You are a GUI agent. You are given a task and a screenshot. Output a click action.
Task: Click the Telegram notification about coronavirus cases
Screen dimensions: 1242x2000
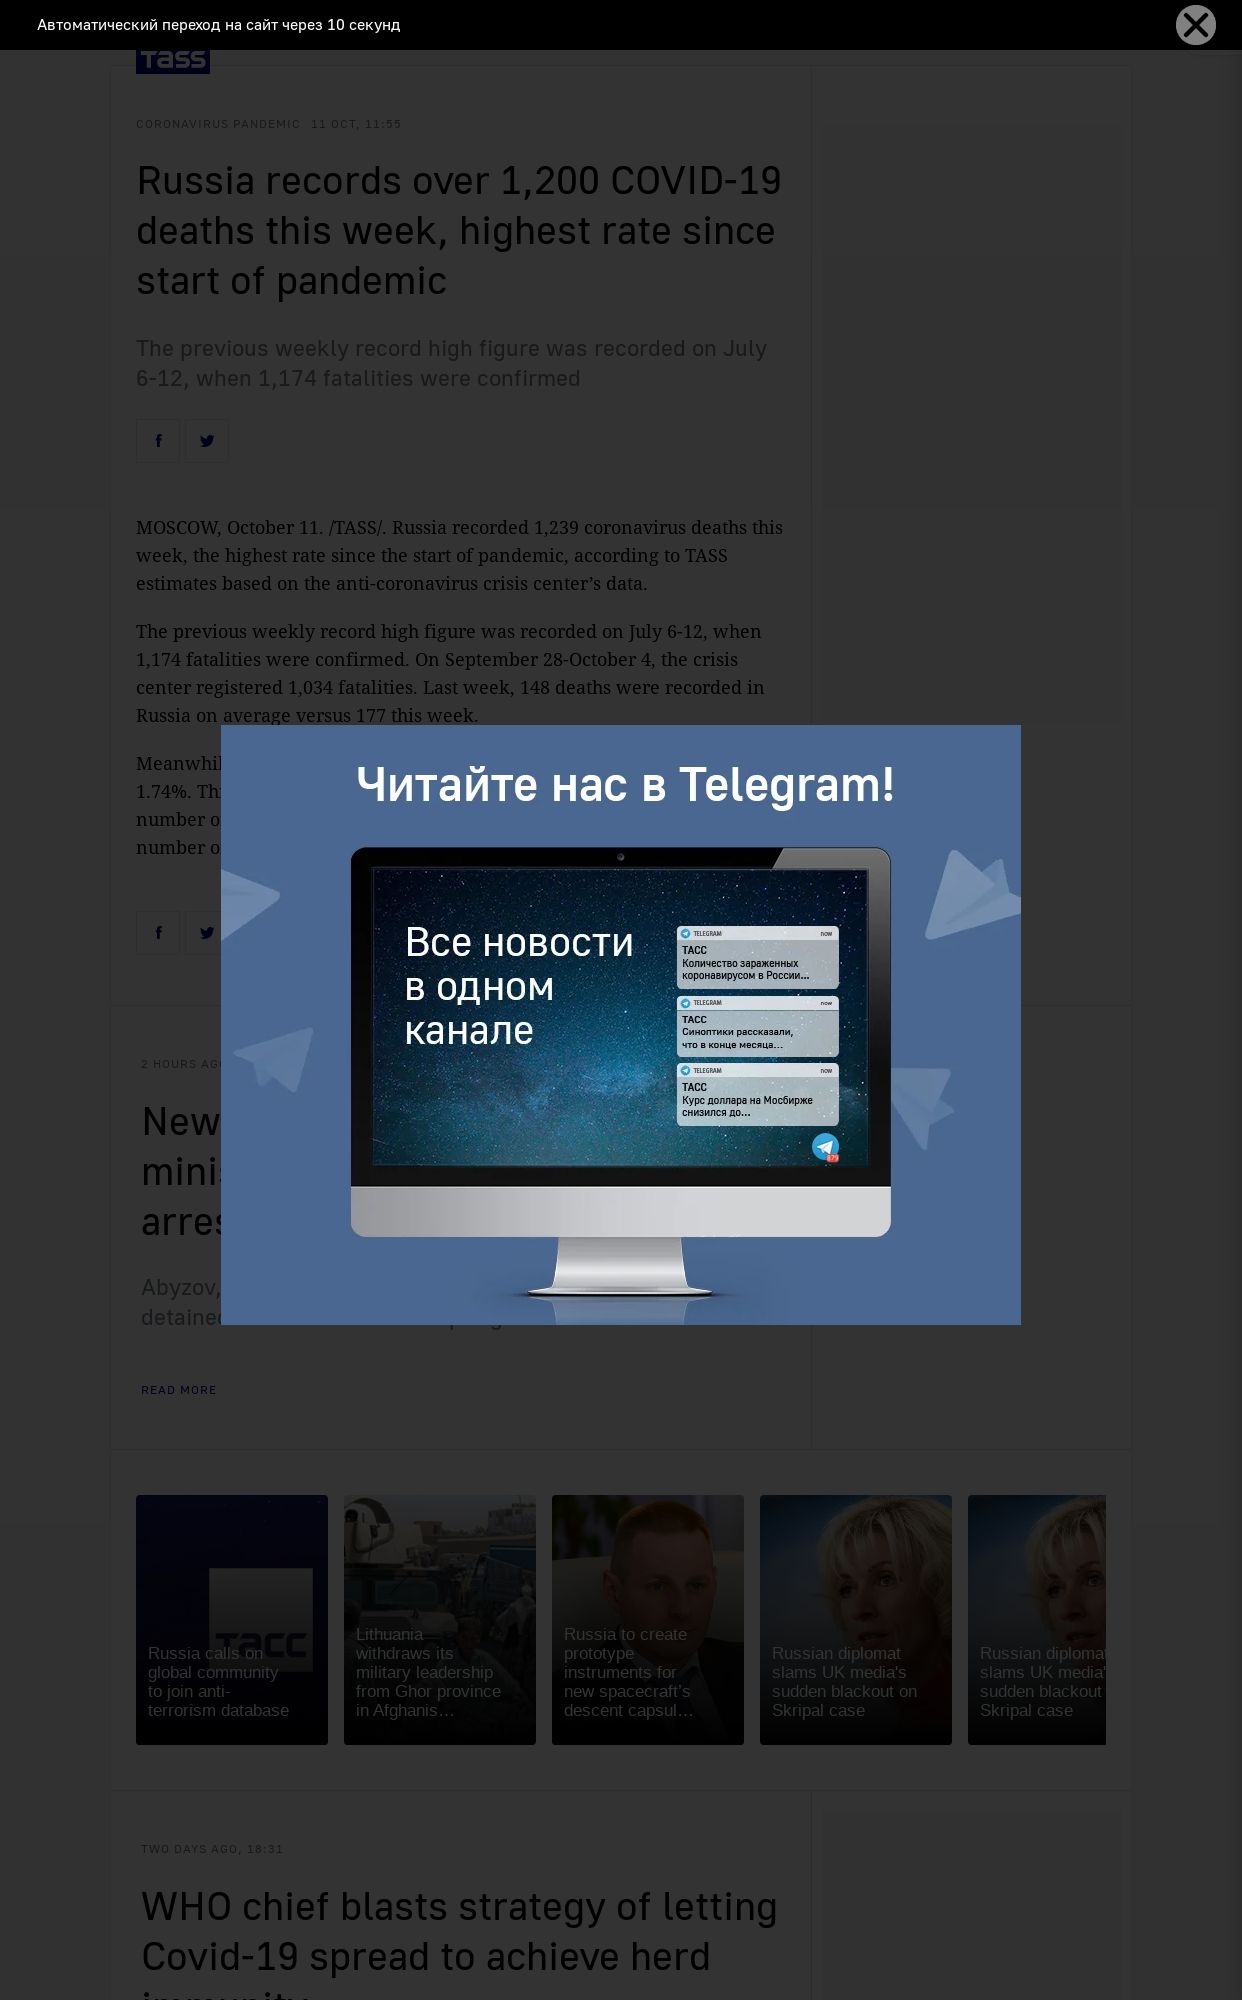click(x=758, y=957)
